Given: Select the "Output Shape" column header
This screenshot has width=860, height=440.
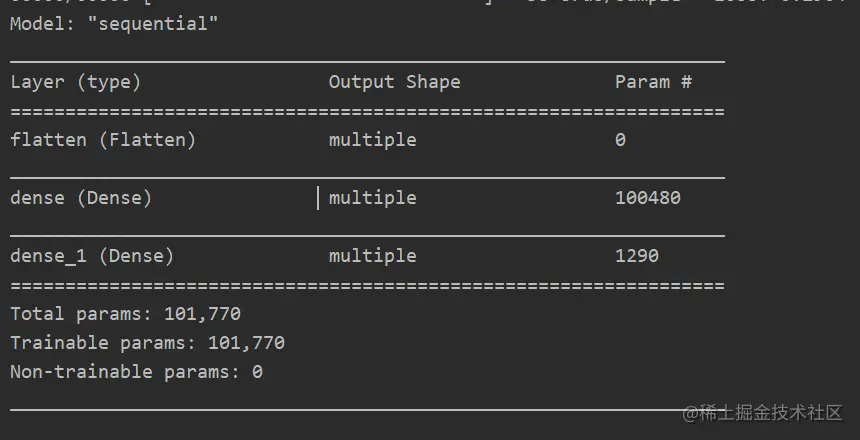Looking at the screenshot, I should [394, 82].
